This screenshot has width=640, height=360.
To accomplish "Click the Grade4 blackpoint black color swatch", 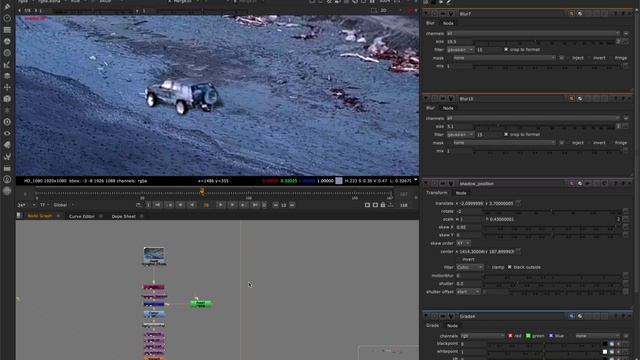I will [x=605, y=344].
